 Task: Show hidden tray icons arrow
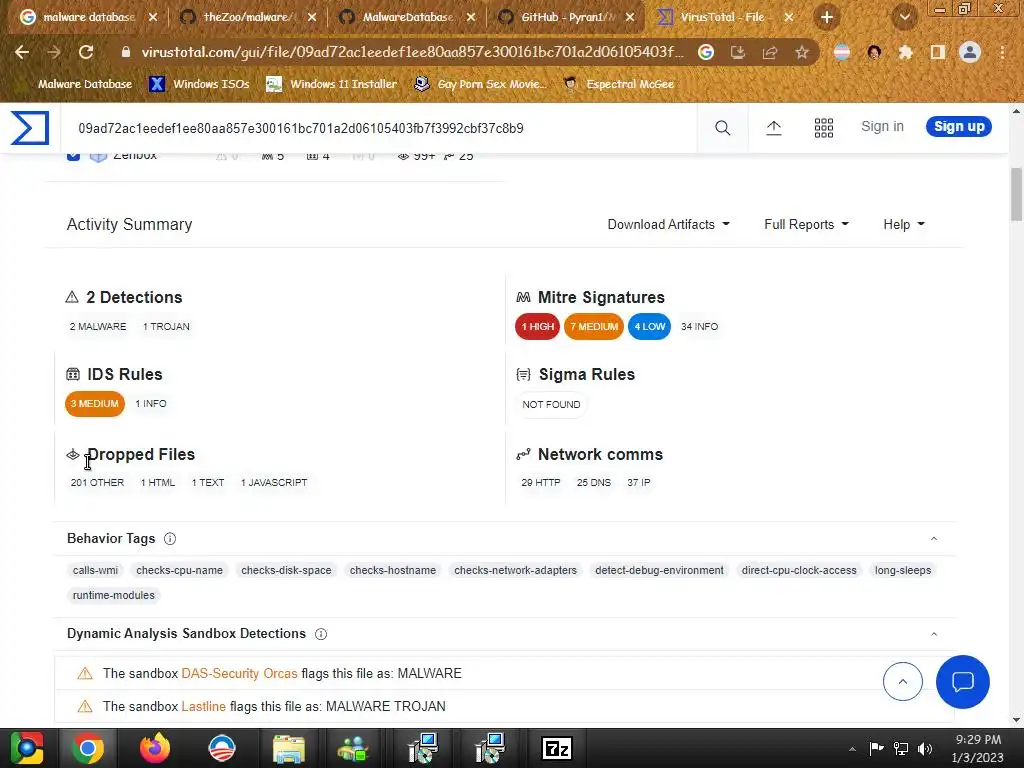tap(852, 749)
